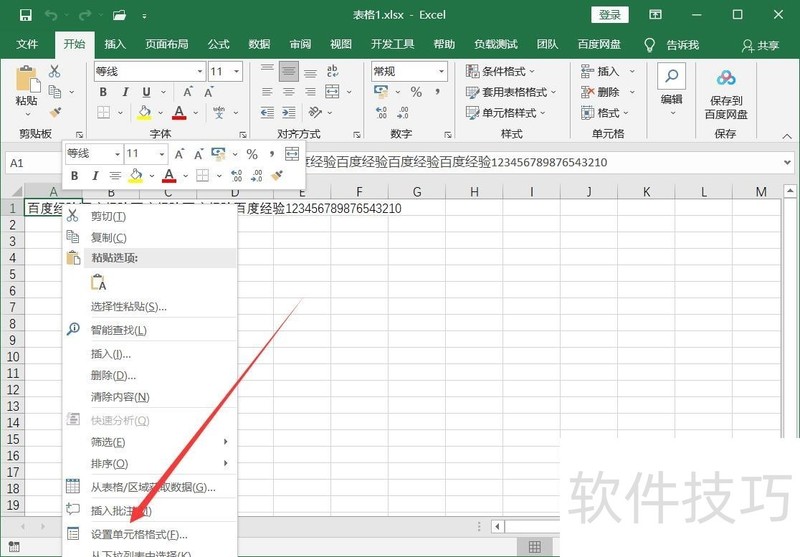The width and height of the screenshot is (800, 557).
Task: Click the Percent Style button in ribbon
Action: coord(416,92)
